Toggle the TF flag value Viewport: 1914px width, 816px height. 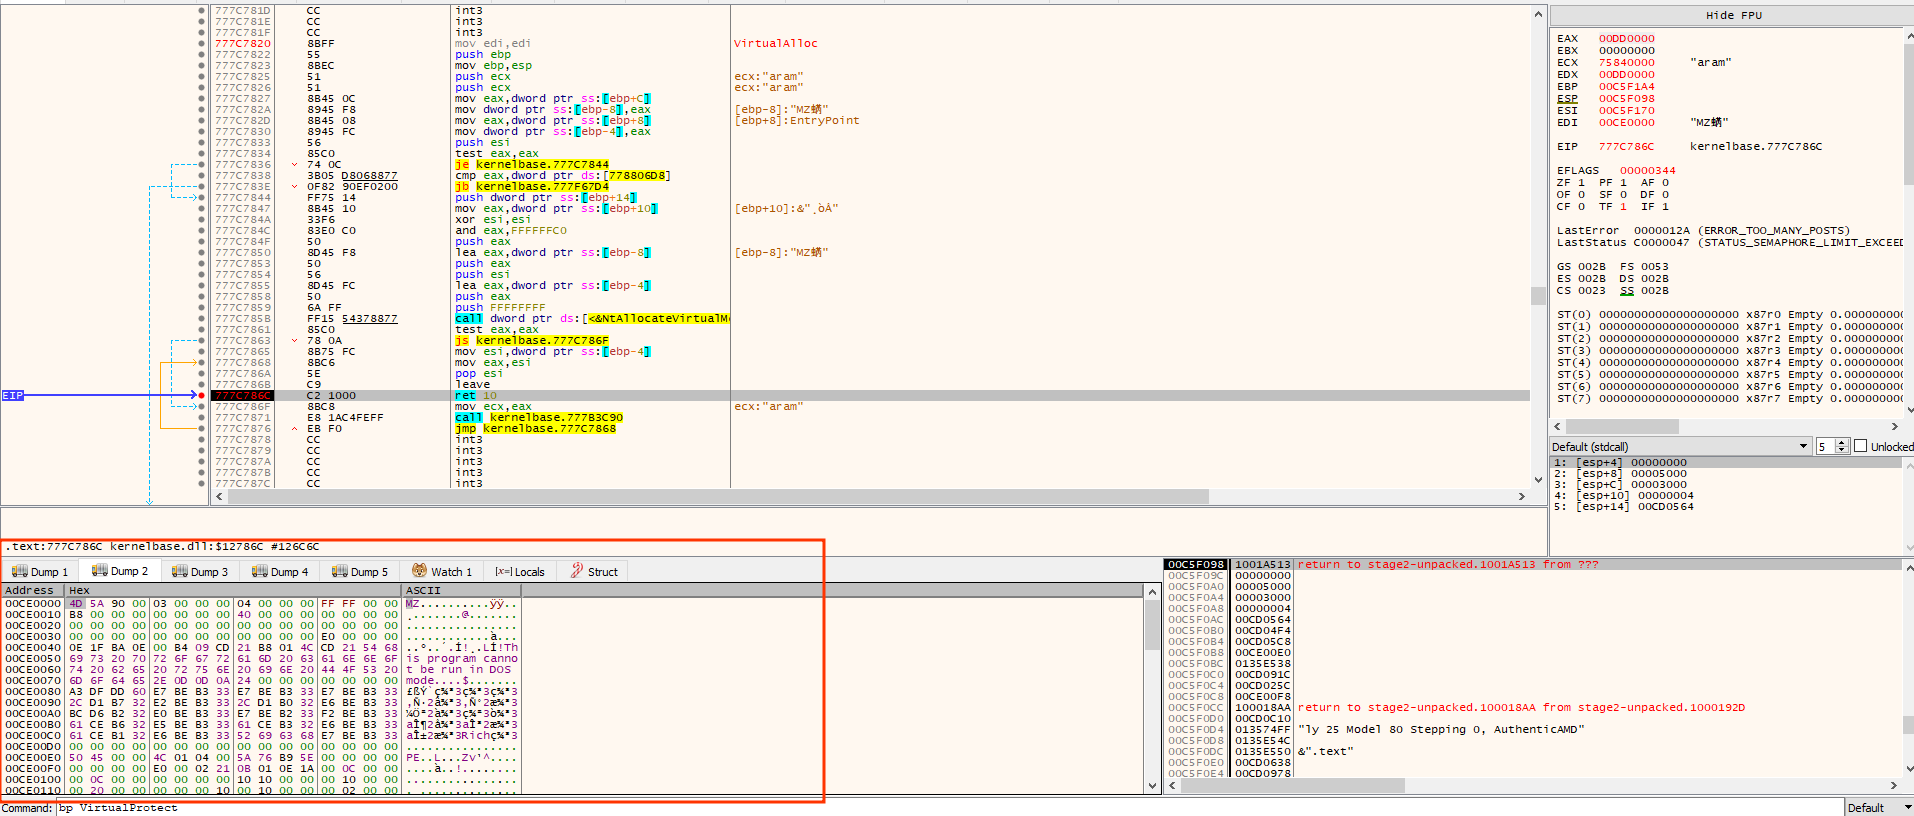1622,207
